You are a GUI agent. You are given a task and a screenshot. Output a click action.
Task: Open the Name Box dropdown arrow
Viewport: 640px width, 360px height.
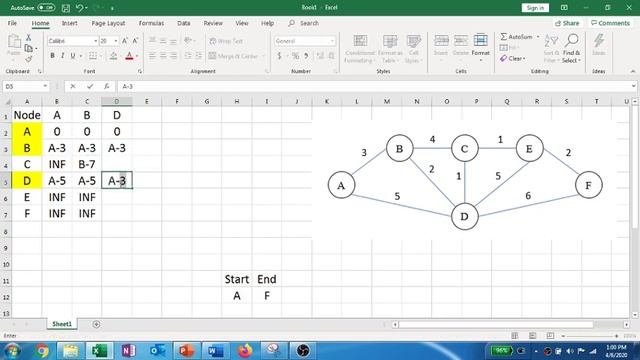tap(45, 87)
